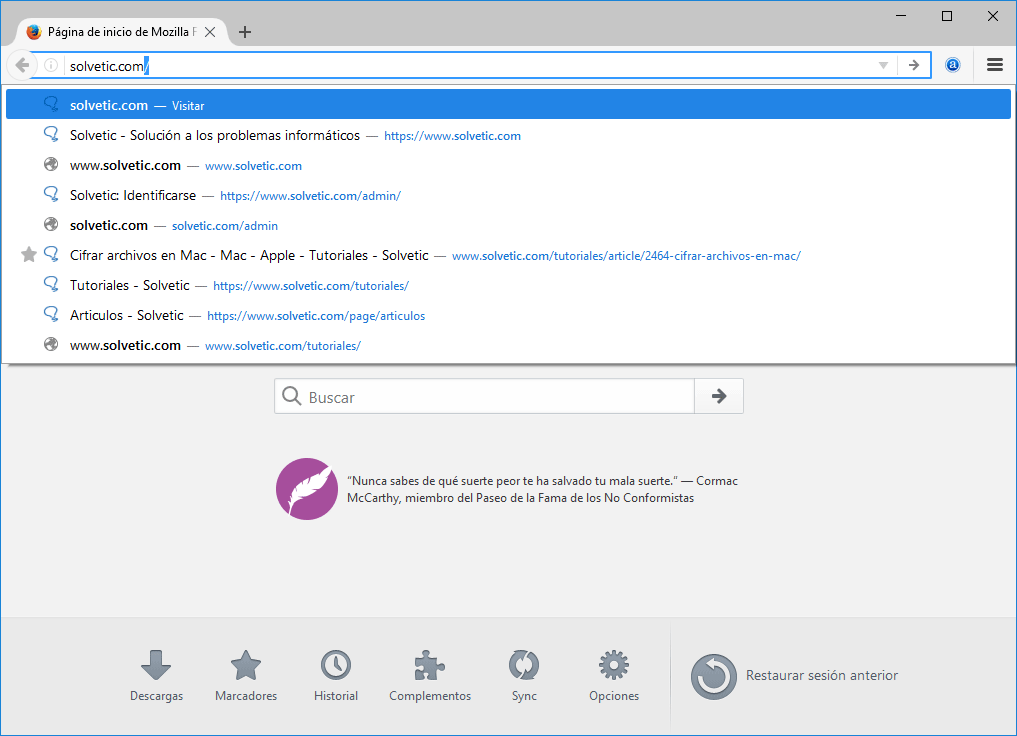Viewport: 1017px width, 736px height.
Task: Pick www.solvetic.com/tutoriales/ suggestion
Action: pos(508,345)
